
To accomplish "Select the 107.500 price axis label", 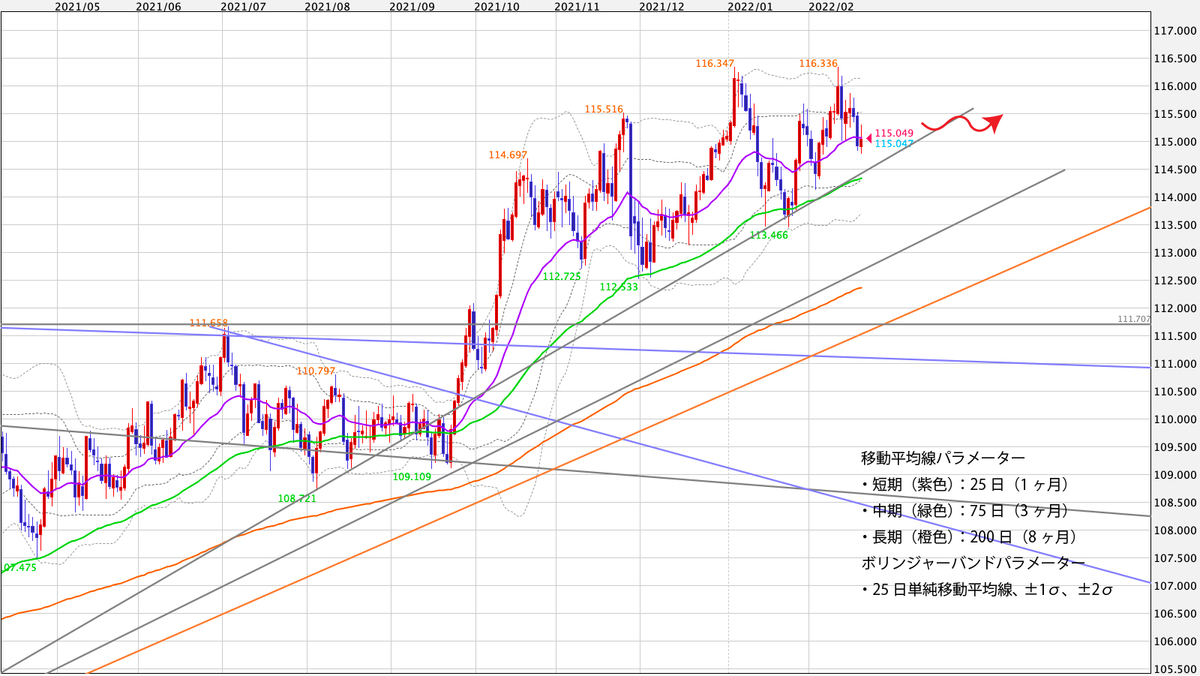I will point(1174,558).
